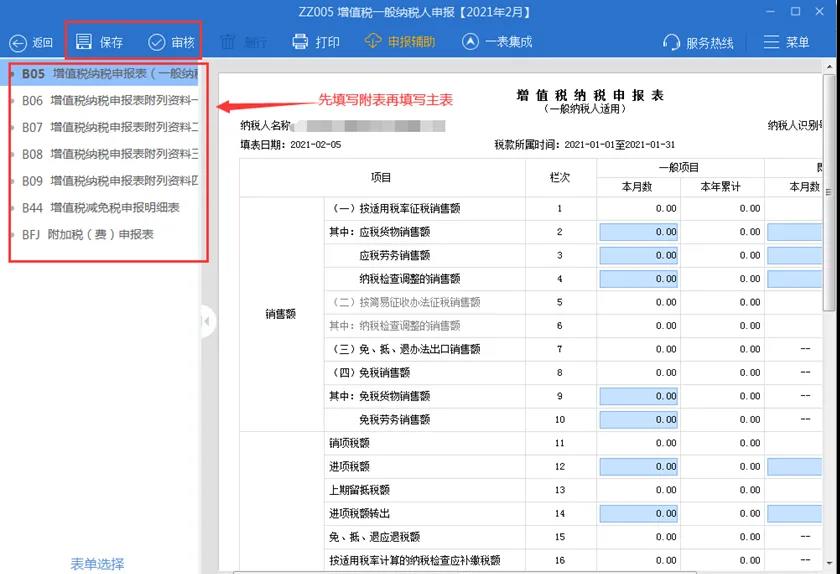Click the scroll up arrow
Image resolution: width=840 pixels, height=574 pixels.
pos(829,67)
